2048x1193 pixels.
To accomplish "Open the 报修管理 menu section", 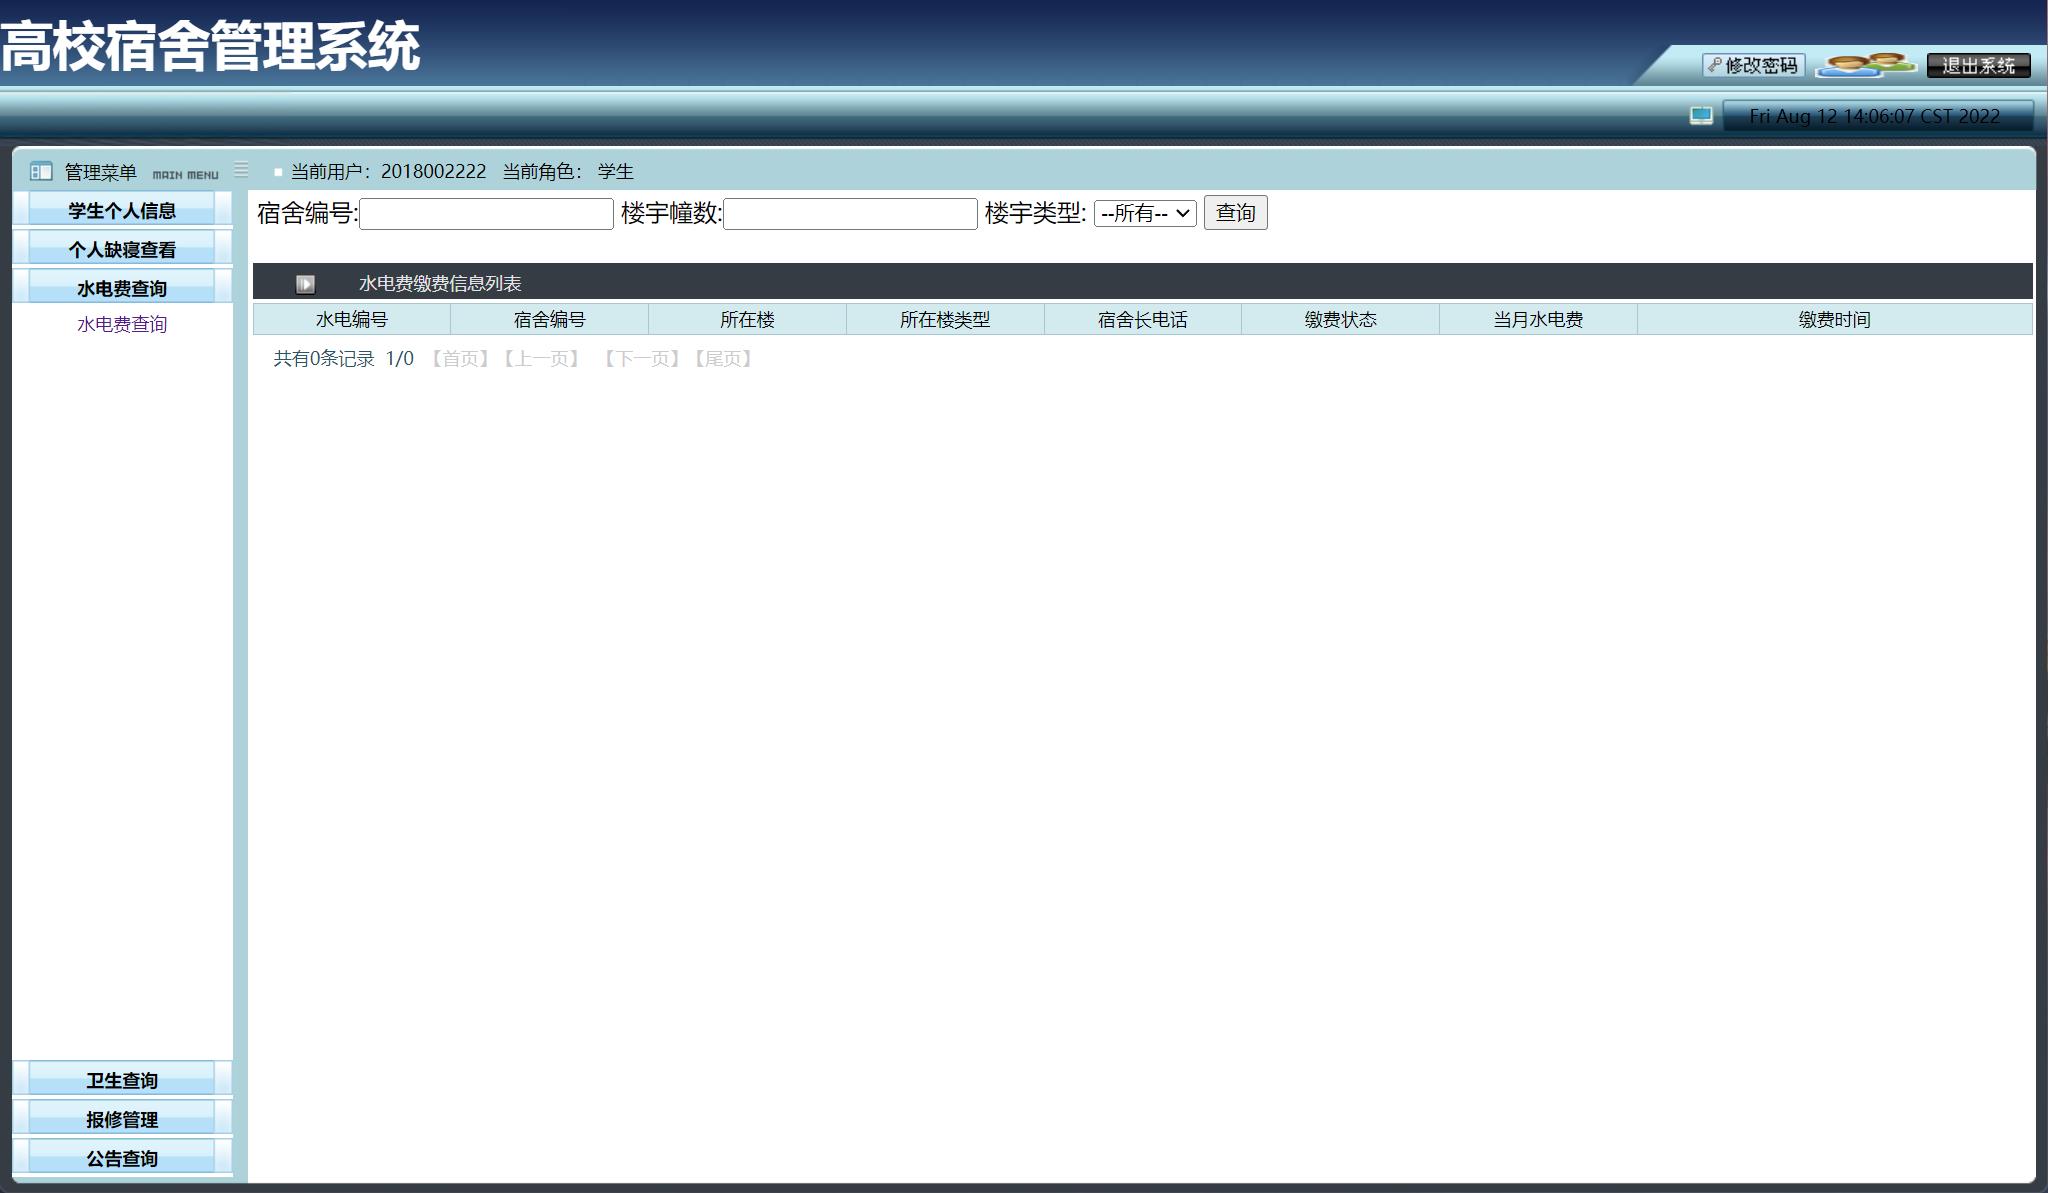I will pyautogui.click(x=120, y=1118).
